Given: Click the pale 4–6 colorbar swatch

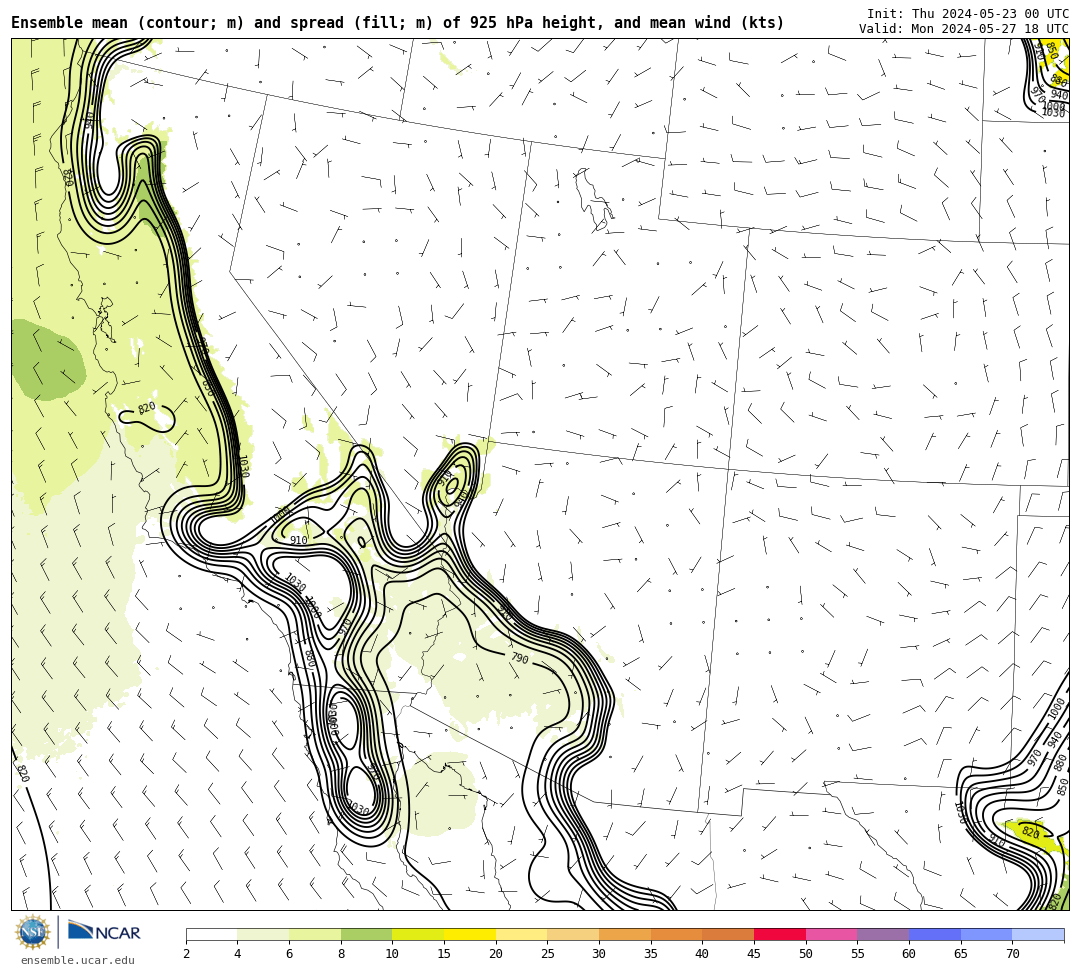Looking at the screenshot, I should (263, 934).
